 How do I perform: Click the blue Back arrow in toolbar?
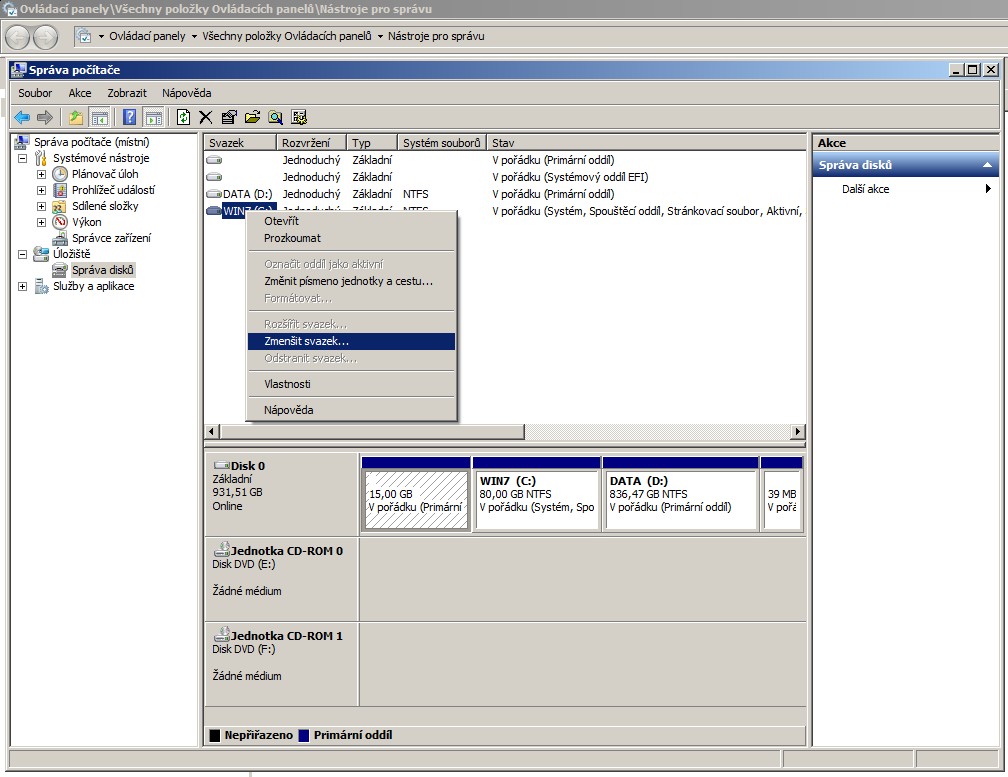(20, 117)
